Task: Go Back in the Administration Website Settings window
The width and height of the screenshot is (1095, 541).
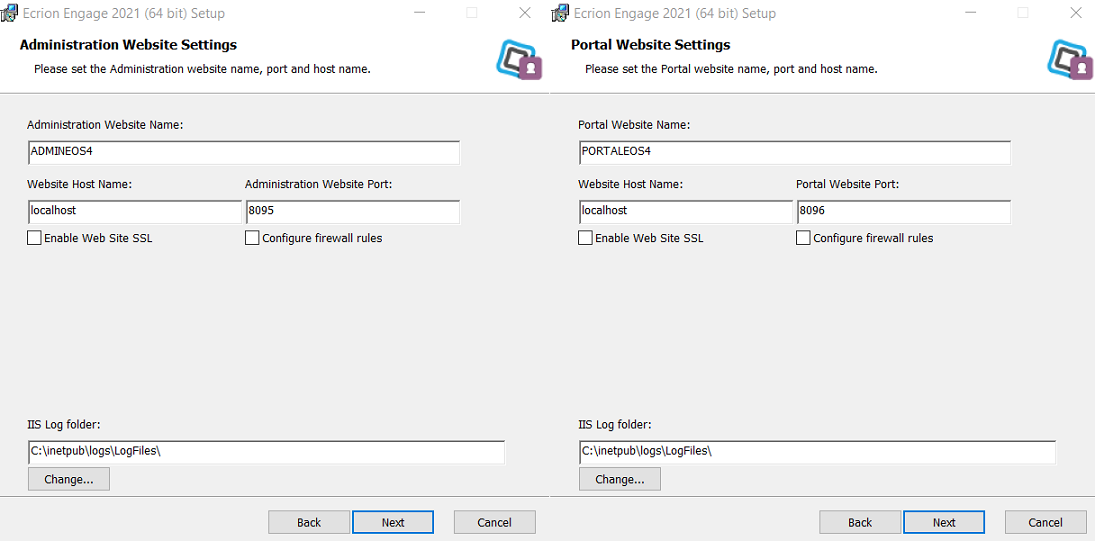Action: pos(309,522)
